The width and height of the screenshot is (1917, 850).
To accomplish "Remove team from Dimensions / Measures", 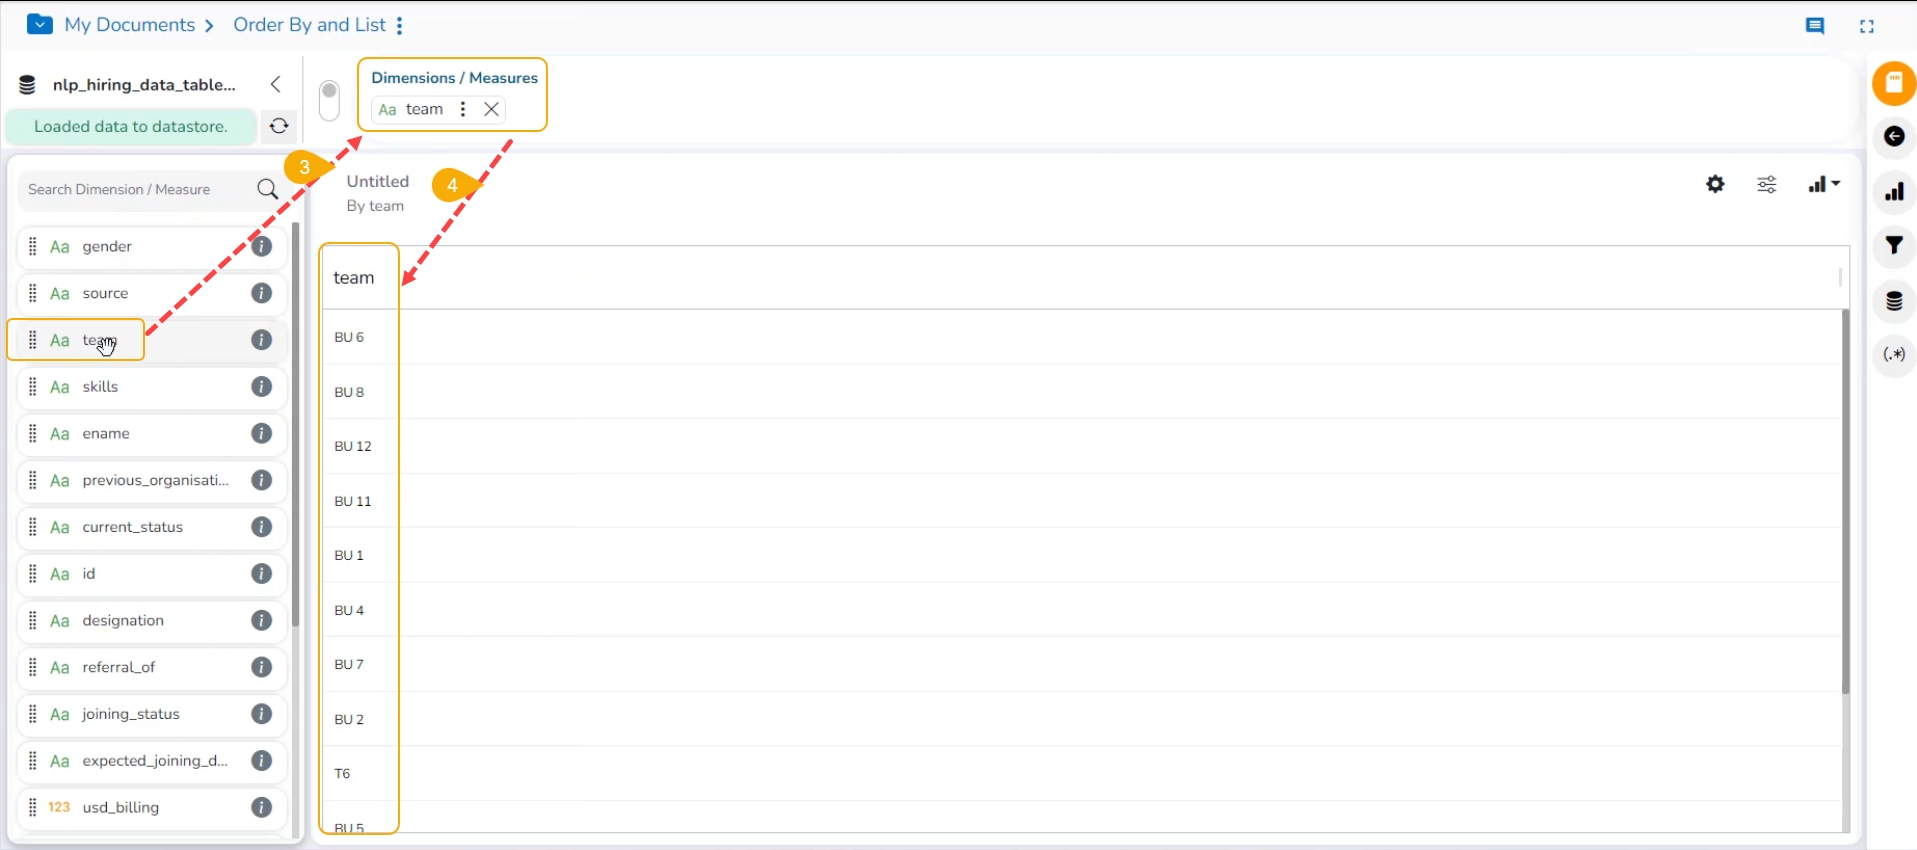I will click(x=491, y=109).
